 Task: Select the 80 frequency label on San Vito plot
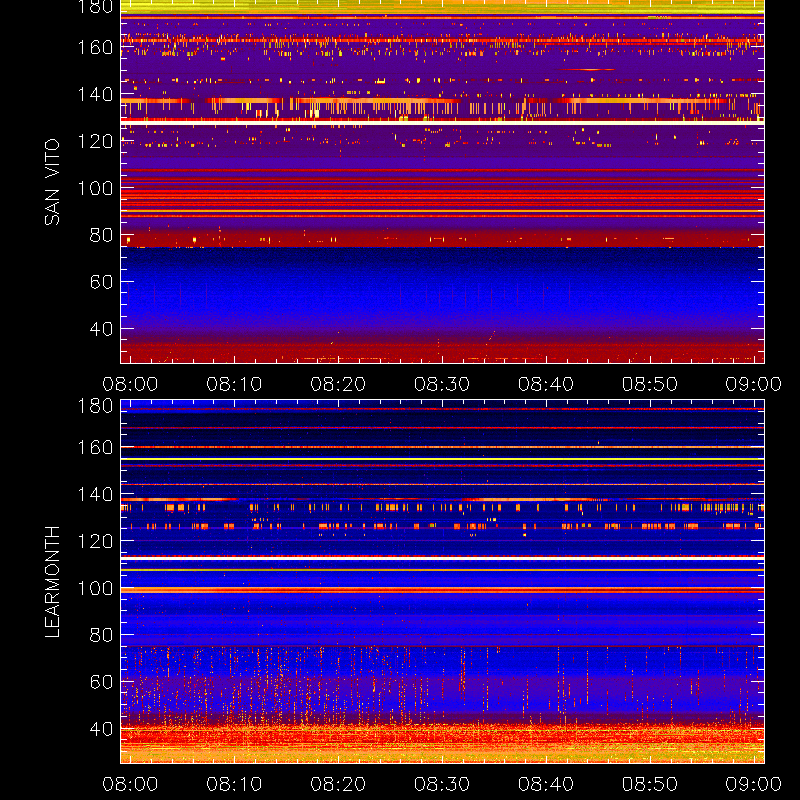[101, 235]
